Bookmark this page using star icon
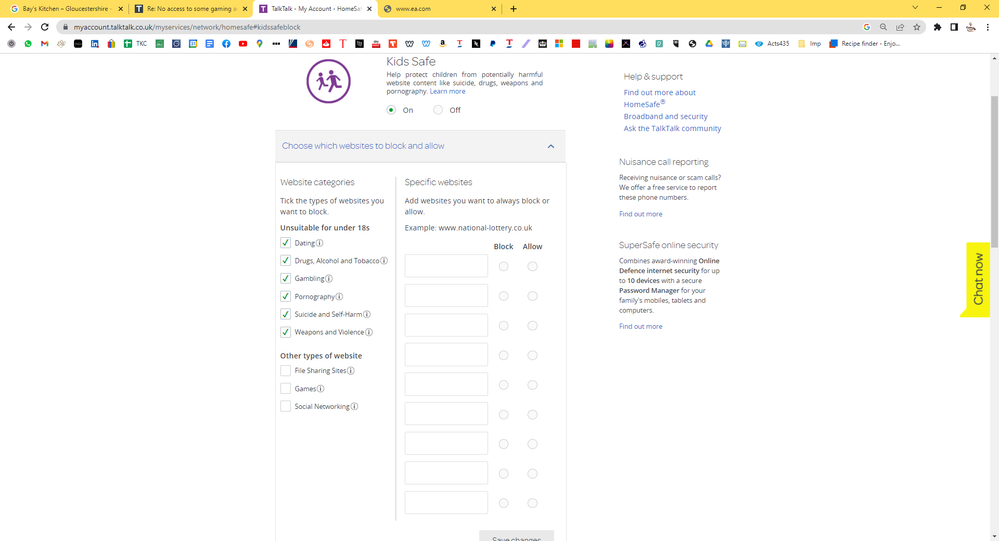999x541 pixels. [916, 27]
